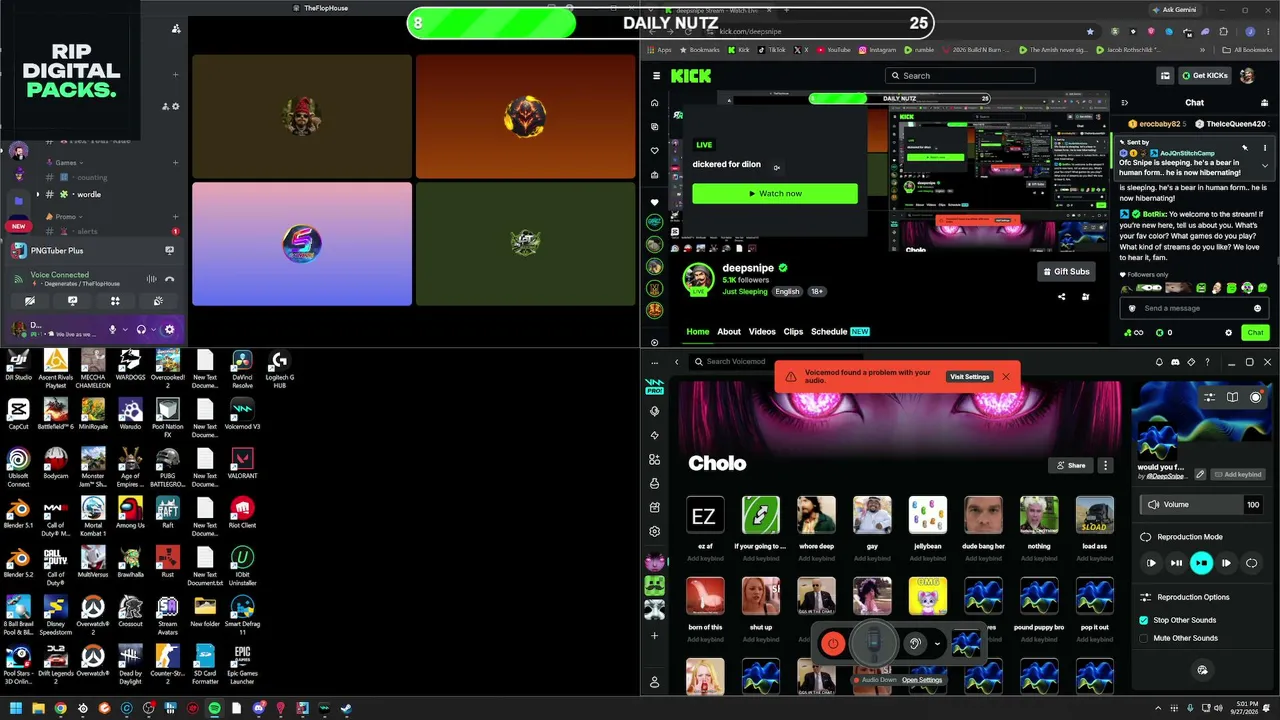
Task: Open the Kick hamburger menu
Action: pyautogui.click(x=656, y=76)
